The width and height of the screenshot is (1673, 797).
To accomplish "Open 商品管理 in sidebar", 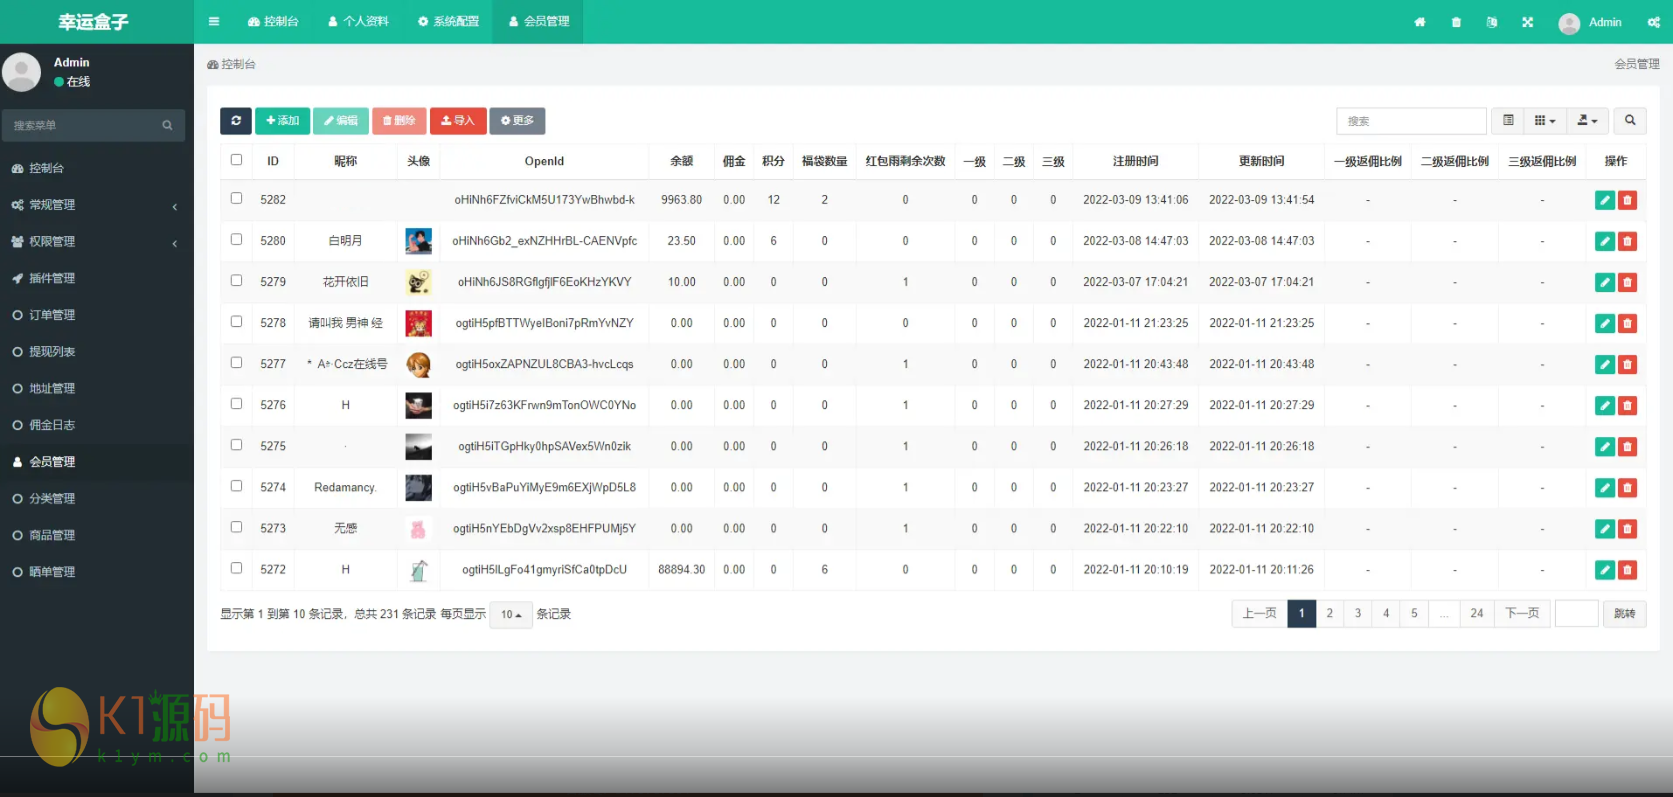I will click(x=97, y=535).
